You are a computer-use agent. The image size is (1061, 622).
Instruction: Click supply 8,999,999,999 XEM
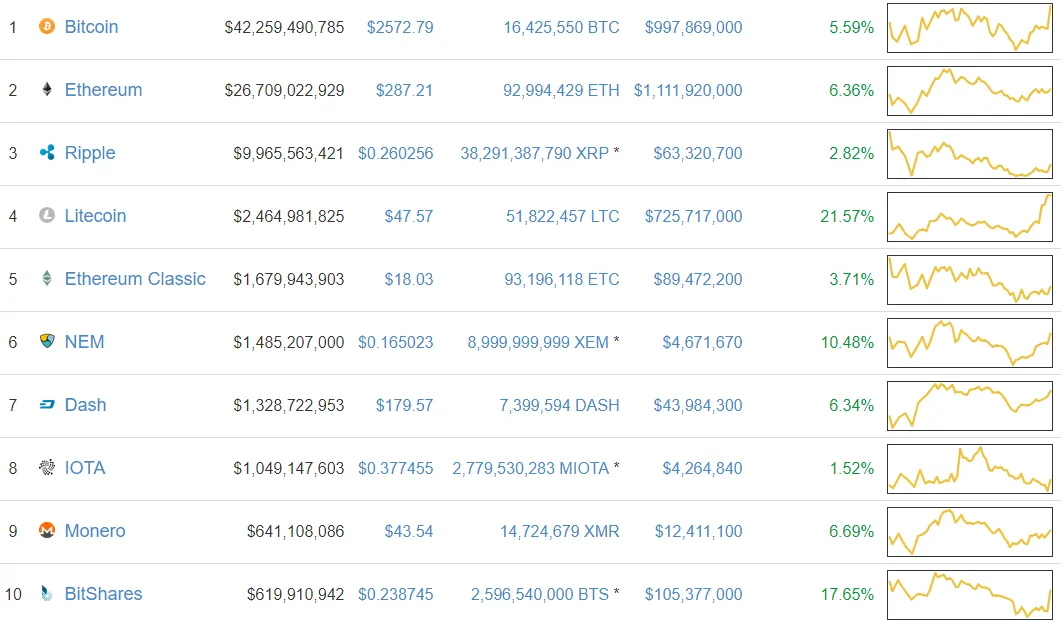point(538,342)
